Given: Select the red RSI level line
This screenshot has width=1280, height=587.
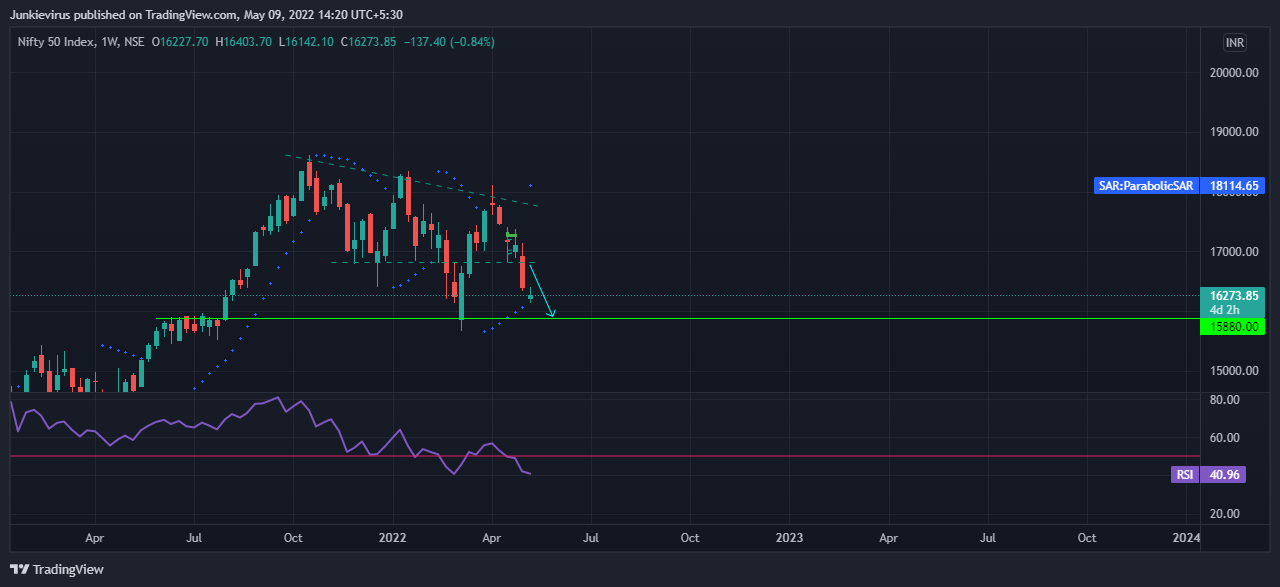Looking at the screenshot, I should point(604,456).
